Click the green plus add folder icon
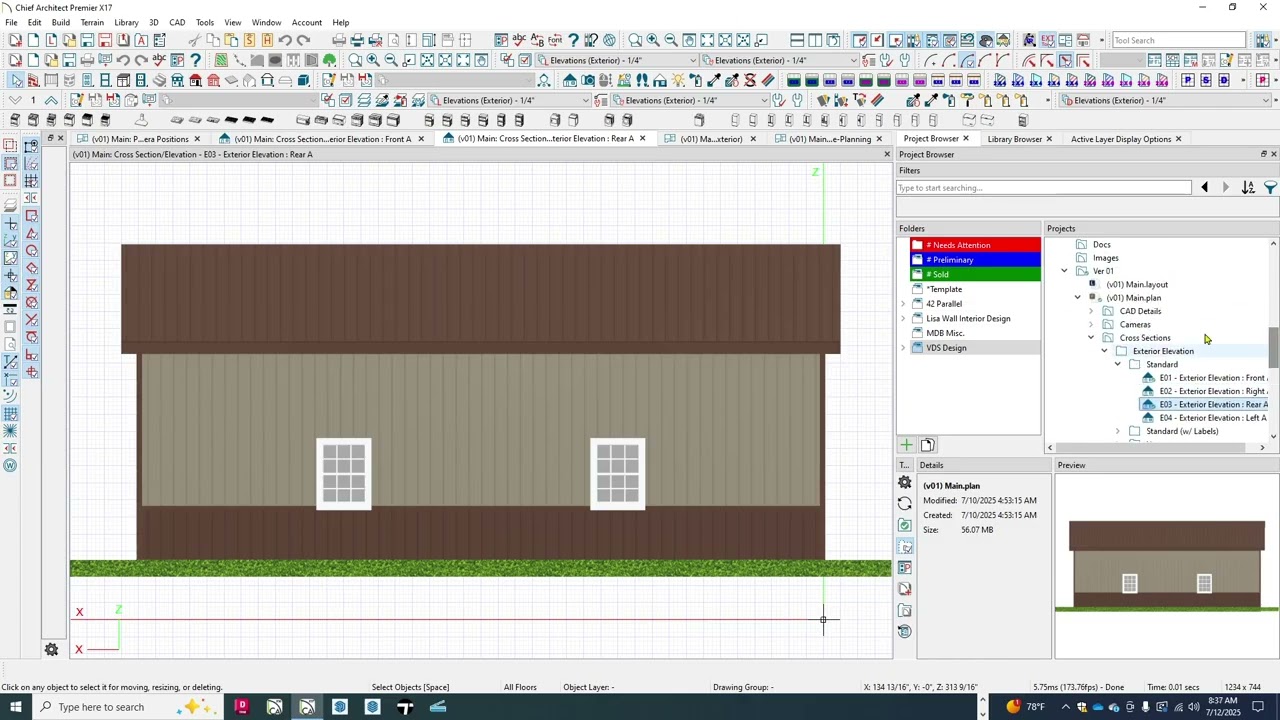1280x720 pixels. [906, 445]
